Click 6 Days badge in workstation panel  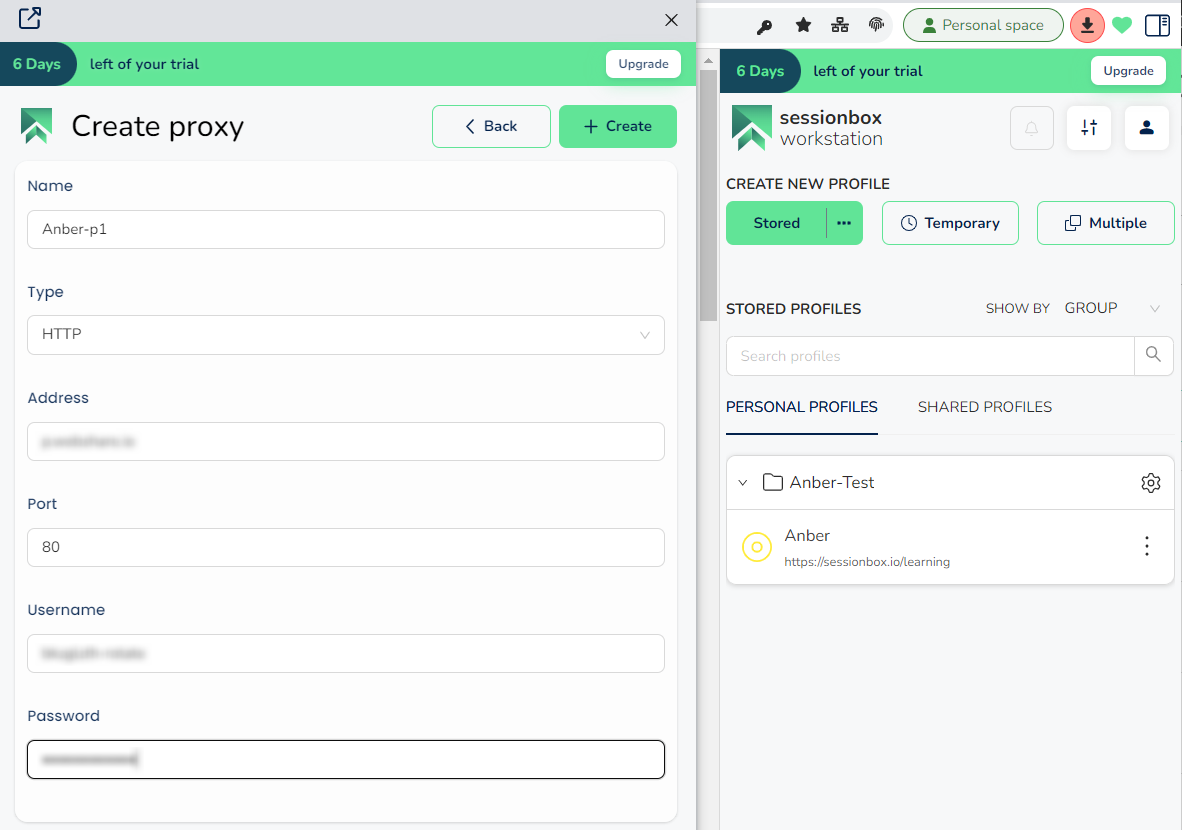pyautogui.click(x=760, y=71)
